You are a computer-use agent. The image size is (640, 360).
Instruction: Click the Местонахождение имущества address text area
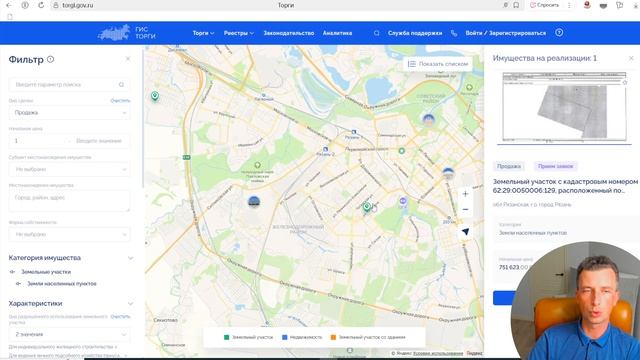click(69, 201)
